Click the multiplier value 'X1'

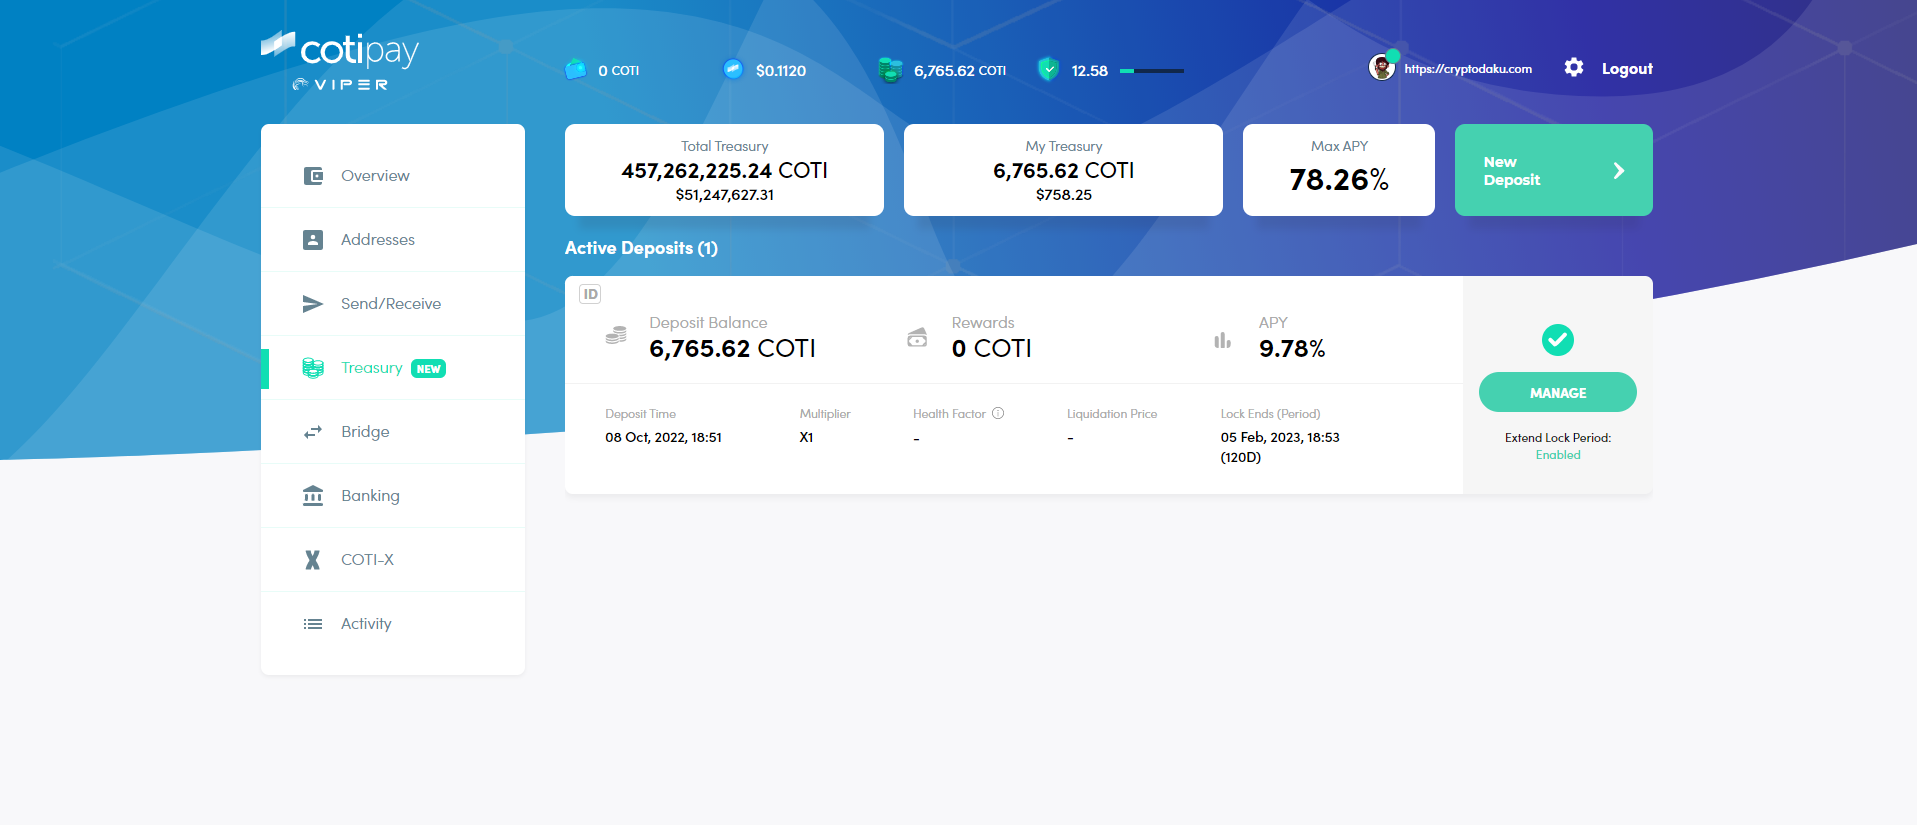tap(806, 438)
